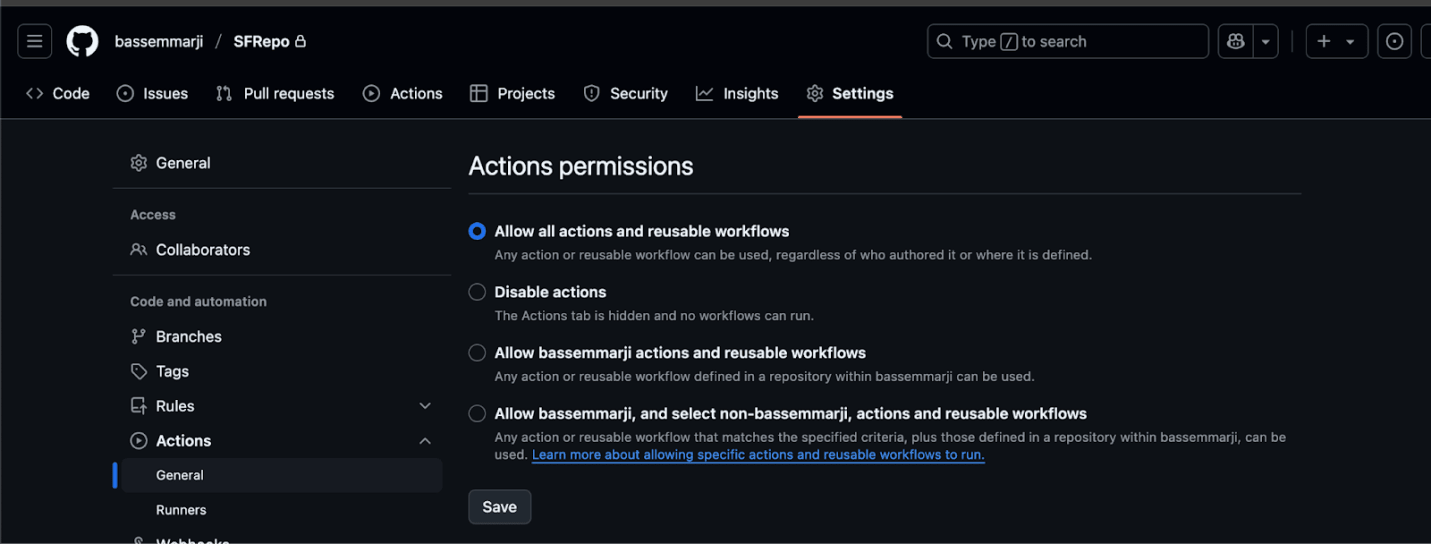This screenshot has height=544, width=1431.
Task: Open the create new plus dropdown
Action: coord(1336,41)
